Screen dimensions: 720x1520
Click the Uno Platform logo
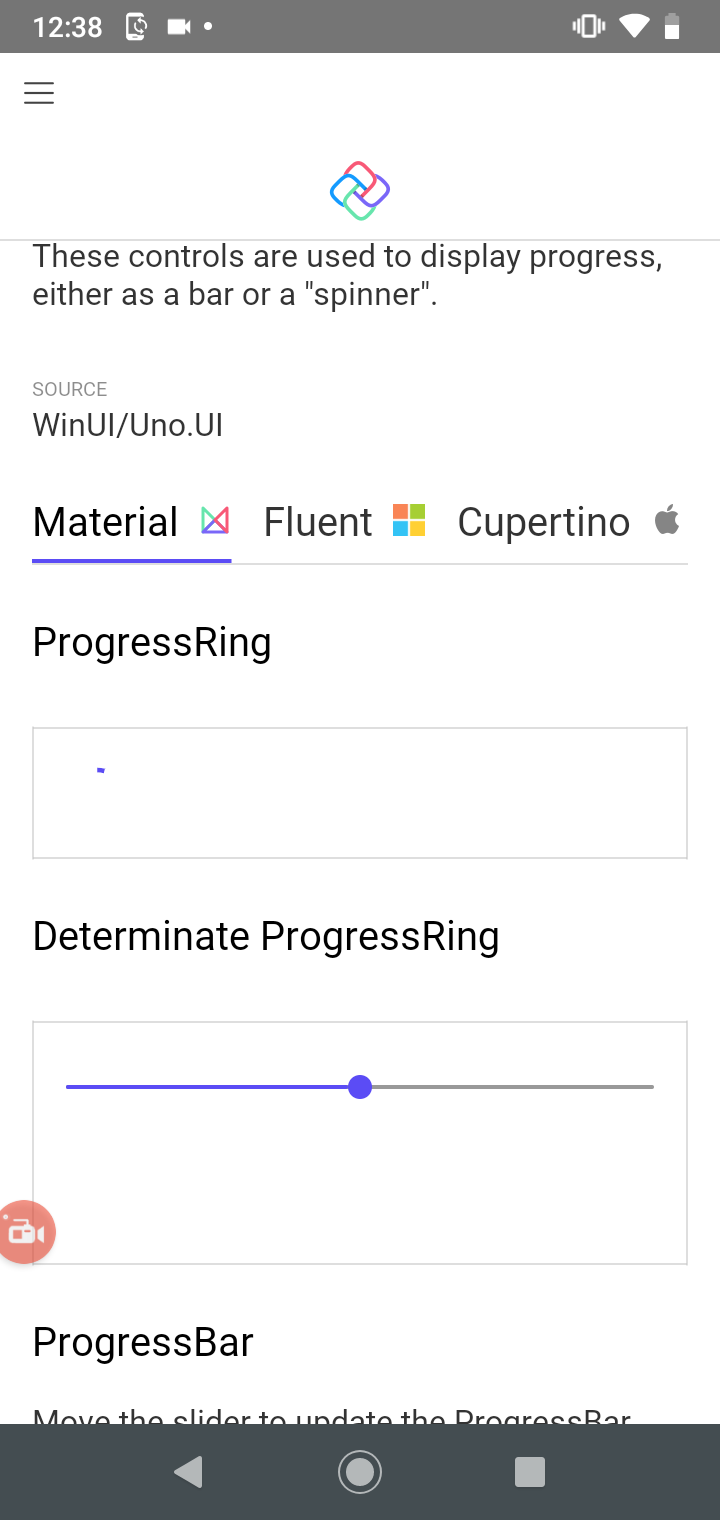tap(359, 189)
